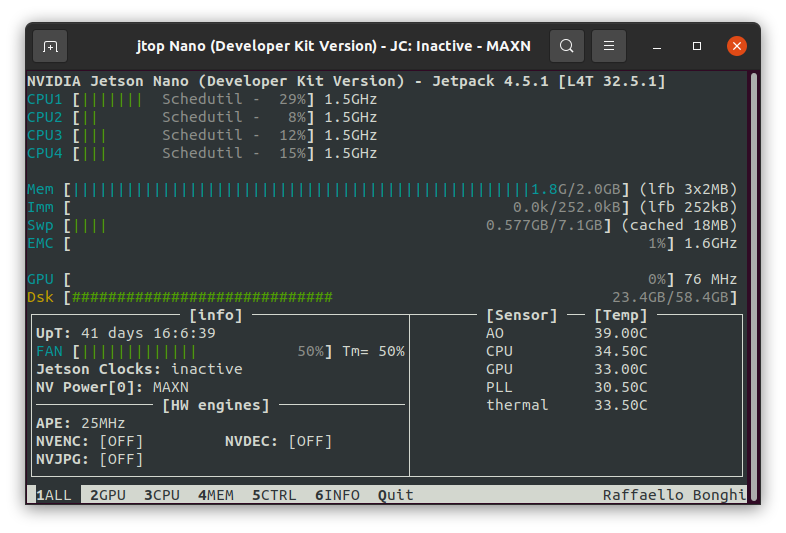
Task: Click the AO sensor row
Action: pyautogui.click(x=566, y=333)
